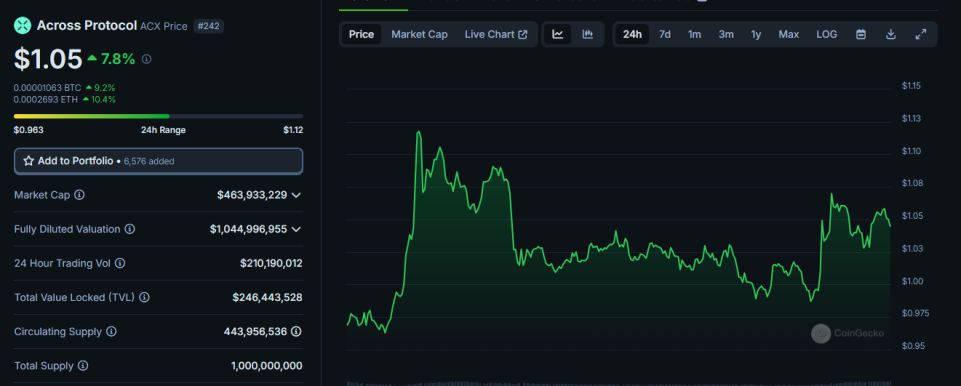Select the 7d time range
961x386 pixels.
click(x=664, y=34)
